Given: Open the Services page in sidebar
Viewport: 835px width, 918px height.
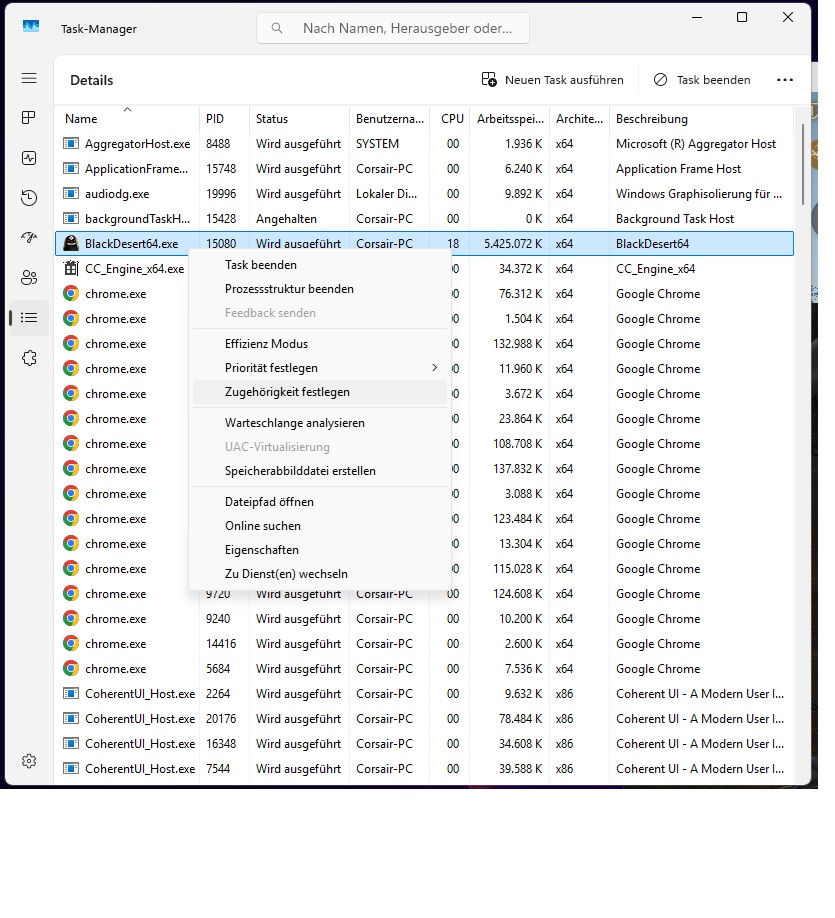Looking at the screenshot, I should click(29, 358).
